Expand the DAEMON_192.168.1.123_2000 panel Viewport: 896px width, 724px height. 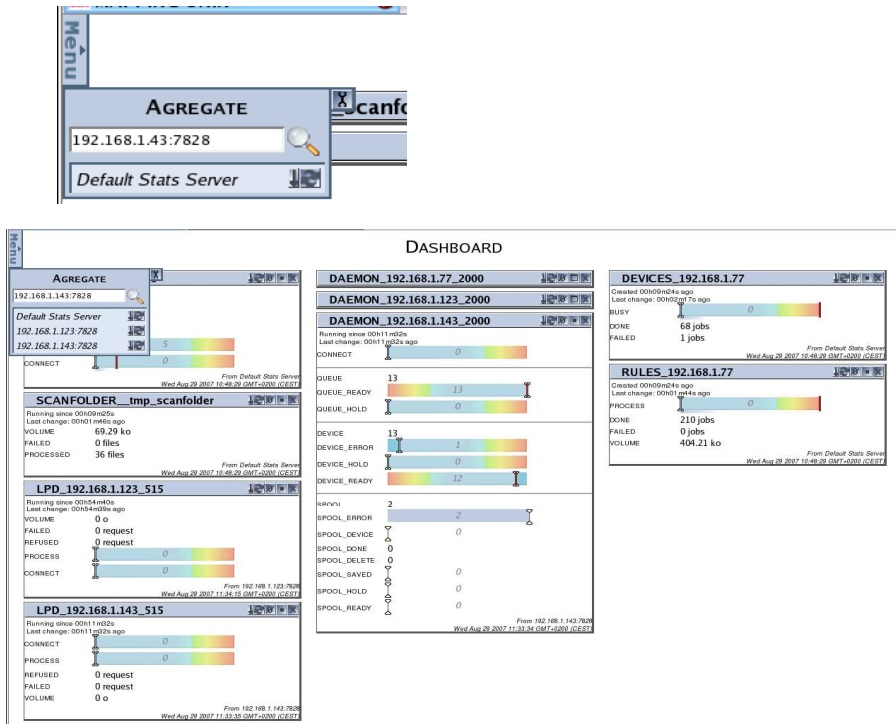click(573, 299)
